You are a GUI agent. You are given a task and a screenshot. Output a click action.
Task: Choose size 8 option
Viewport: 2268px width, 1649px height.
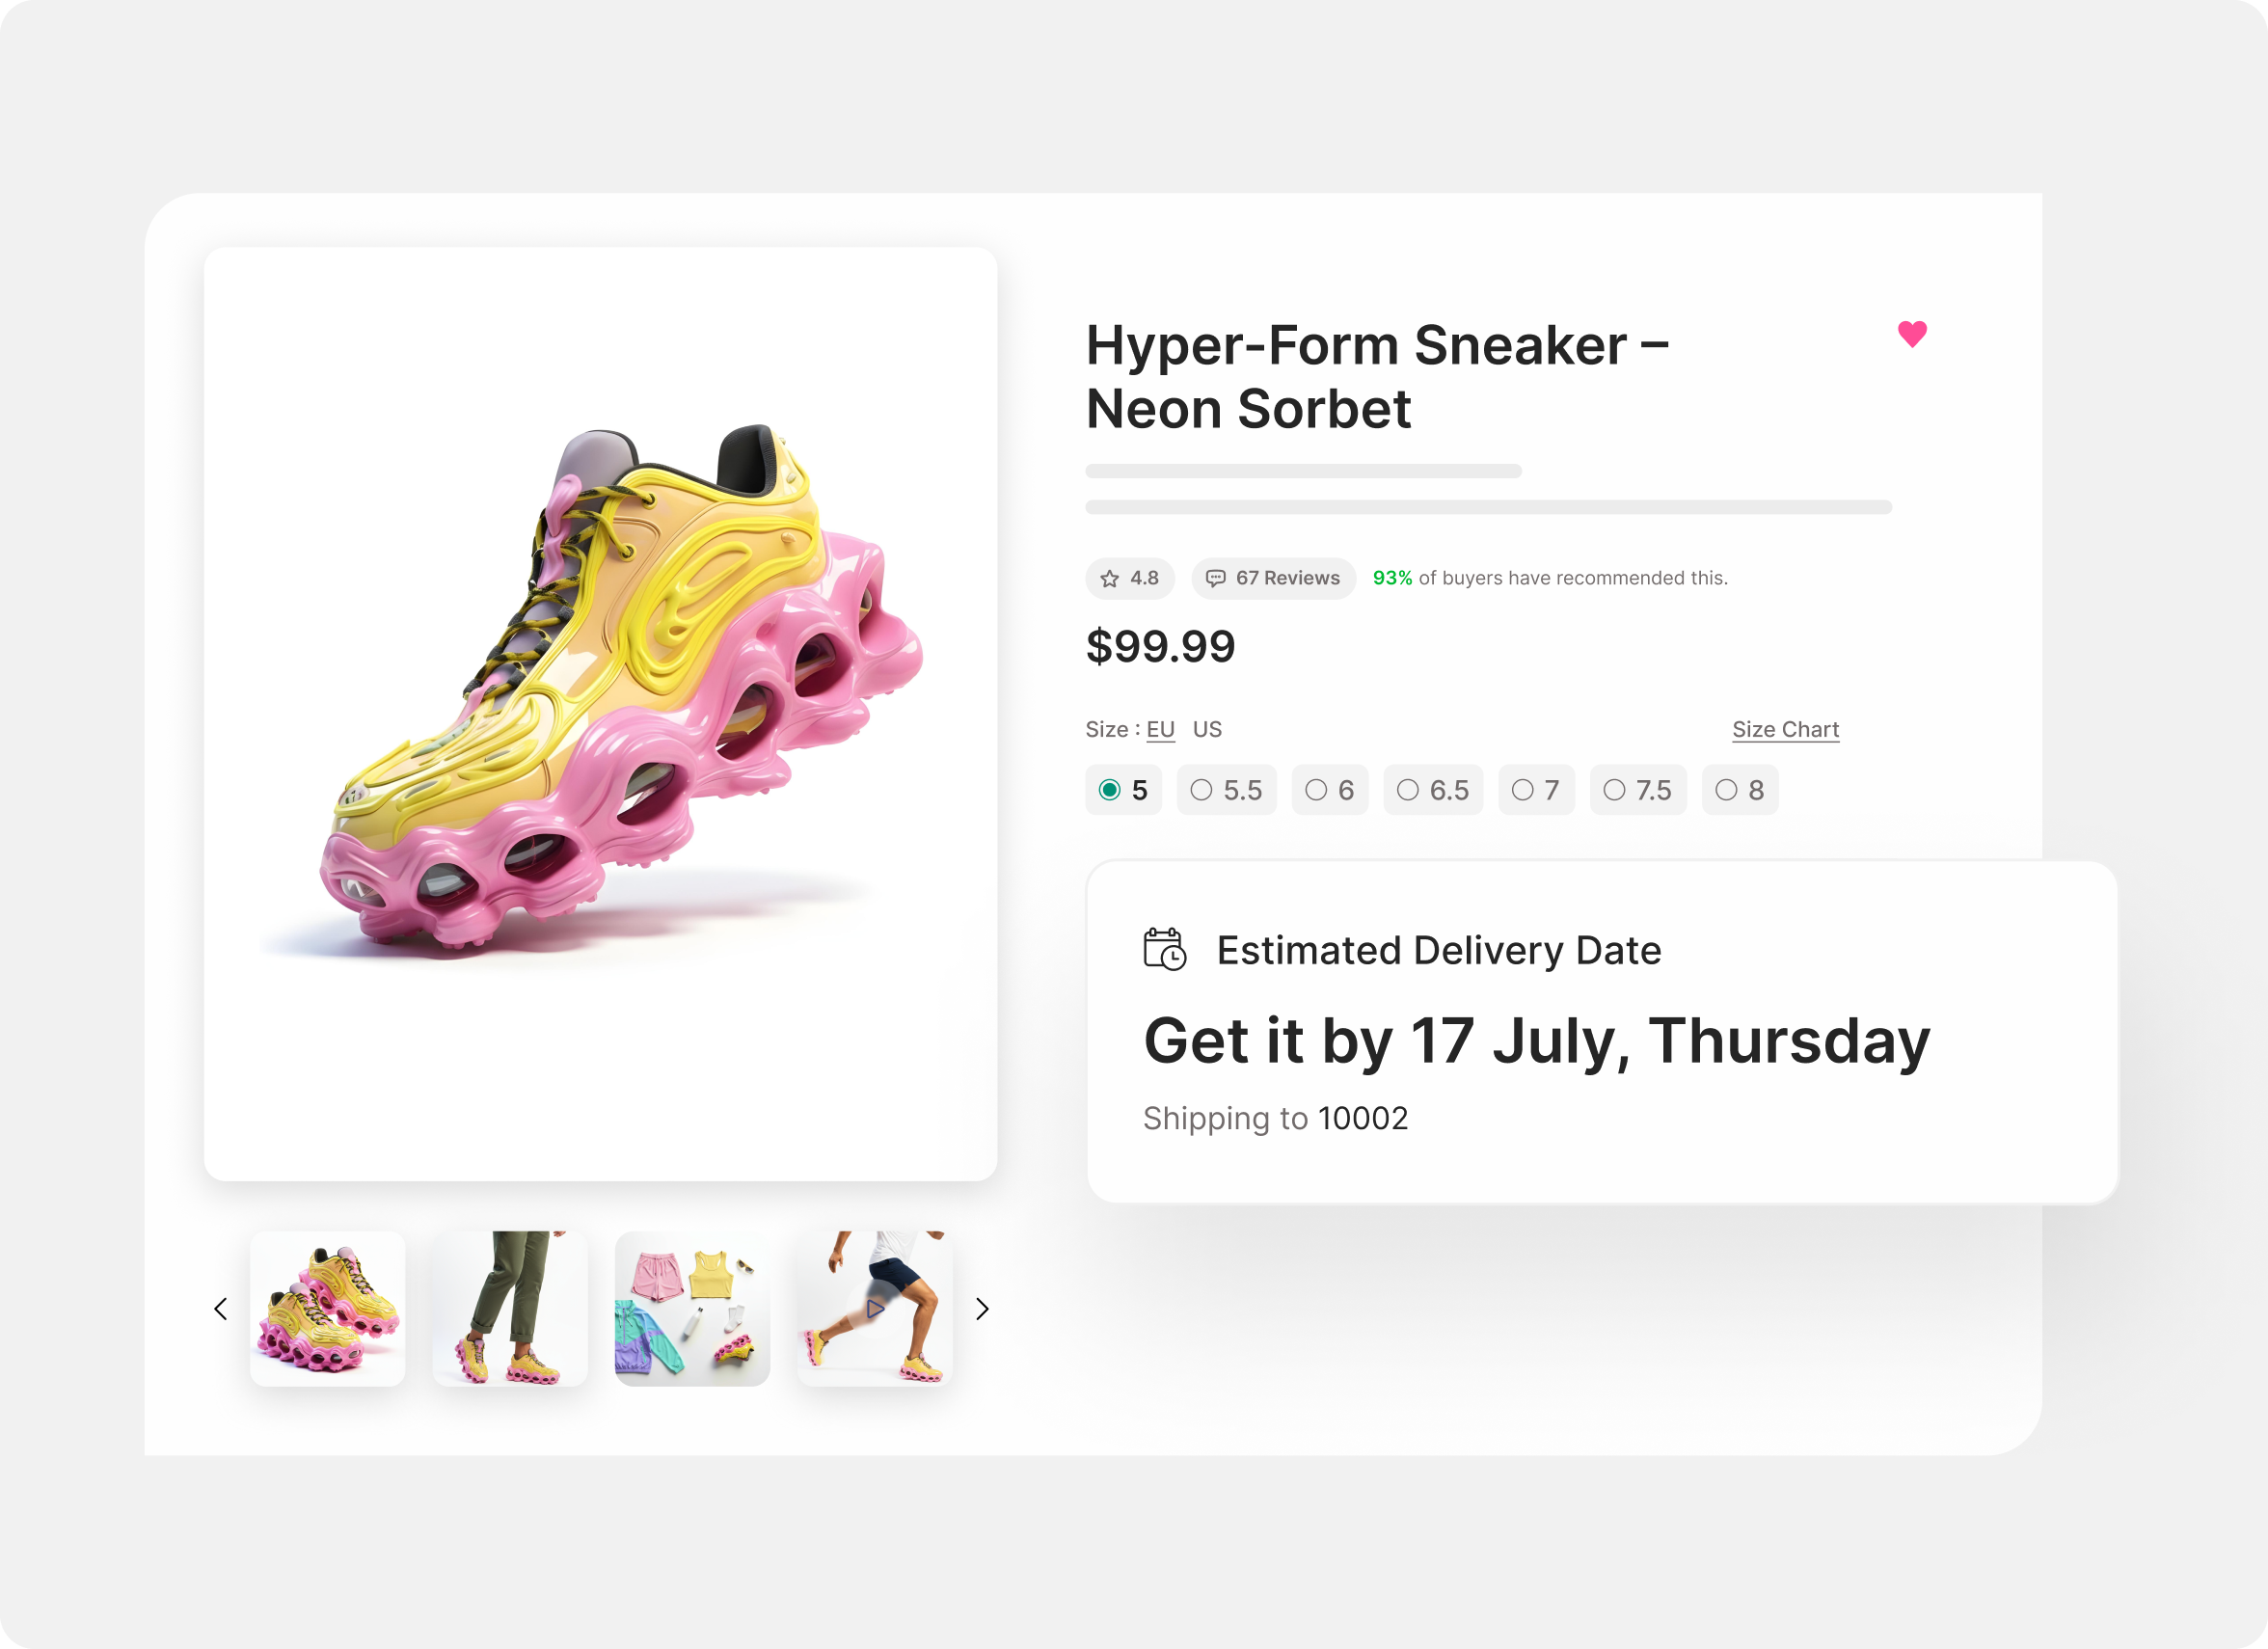coord(1740,790)
